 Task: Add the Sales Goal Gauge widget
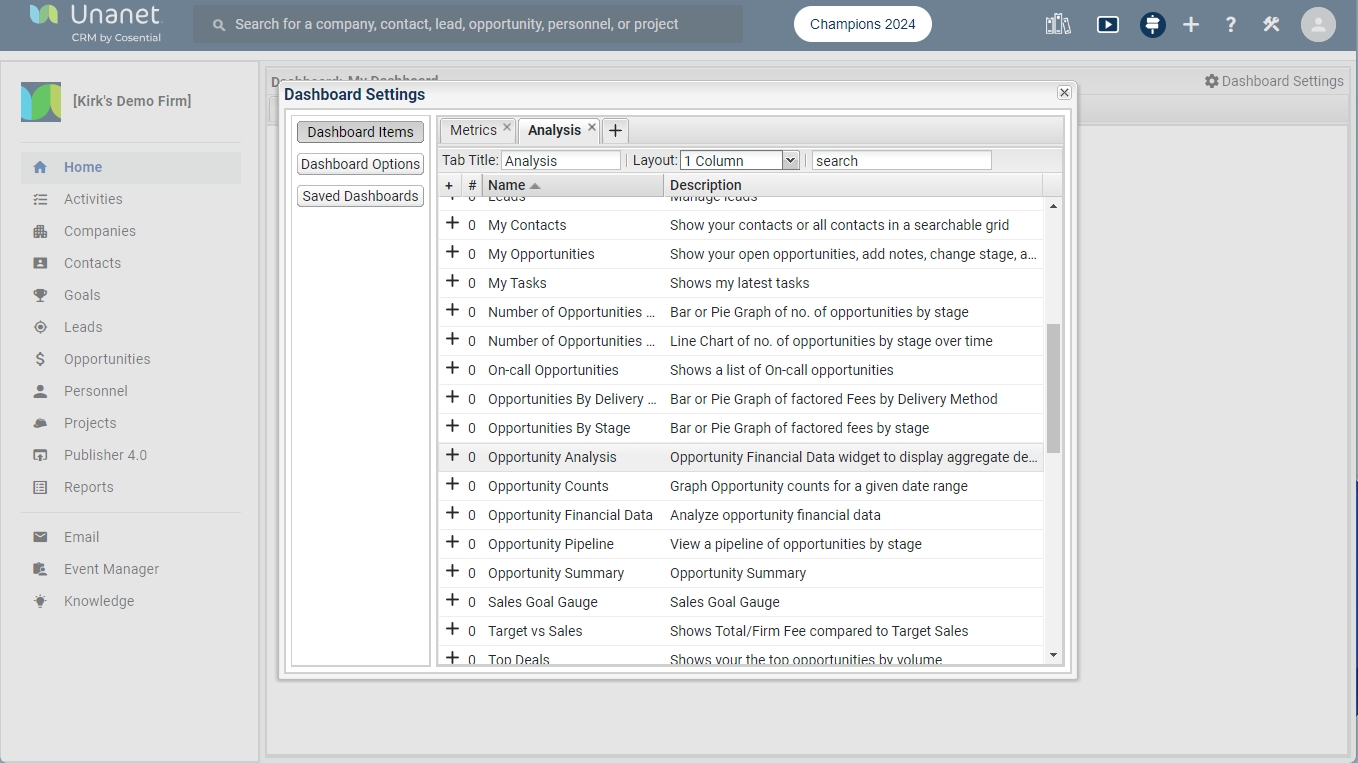[452, 601]
